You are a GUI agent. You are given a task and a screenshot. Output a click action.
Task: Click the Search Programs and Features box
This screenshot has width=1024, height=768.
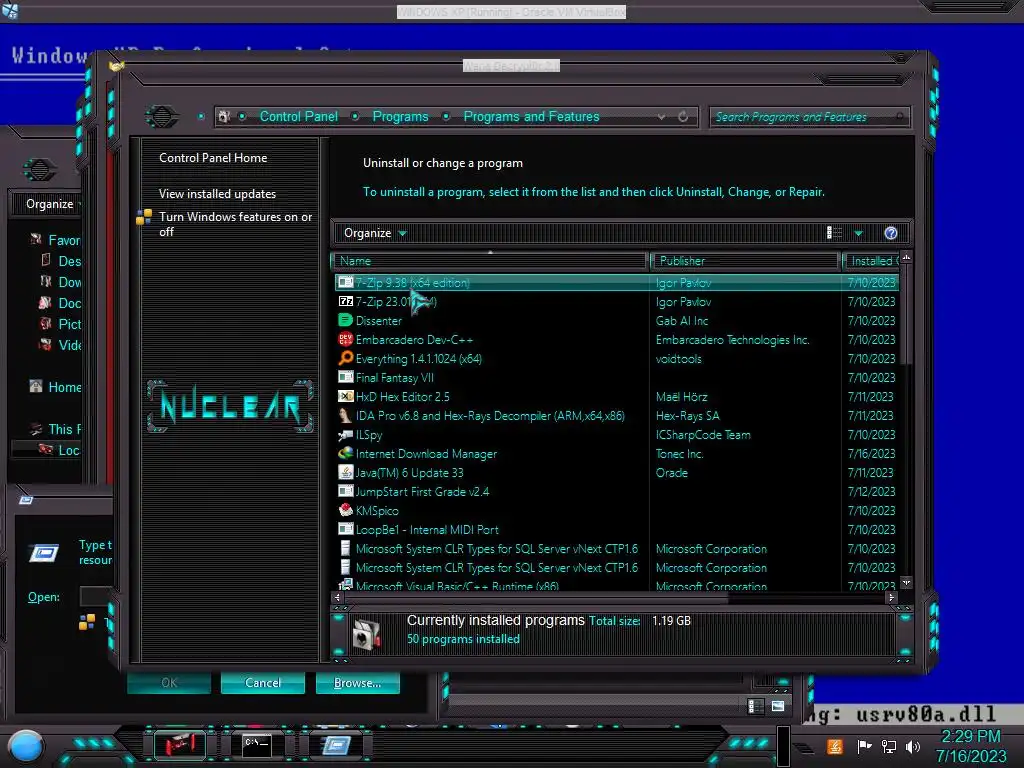pos(808,117)
